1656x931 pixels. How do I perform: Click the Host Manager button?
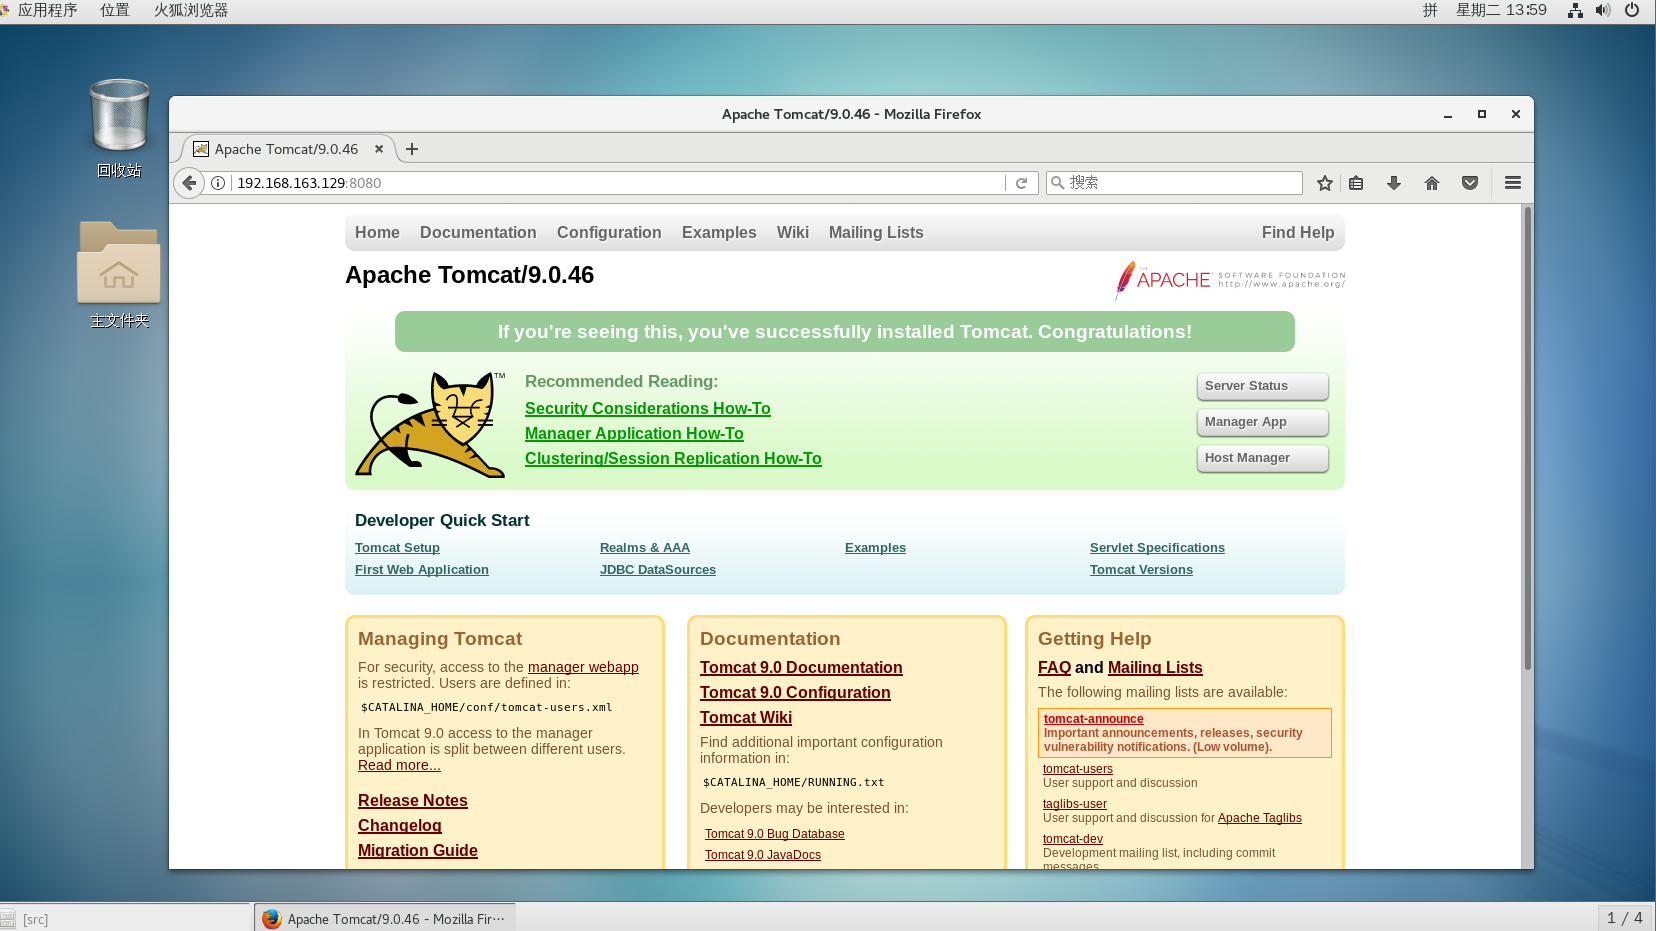[1262, 458]
